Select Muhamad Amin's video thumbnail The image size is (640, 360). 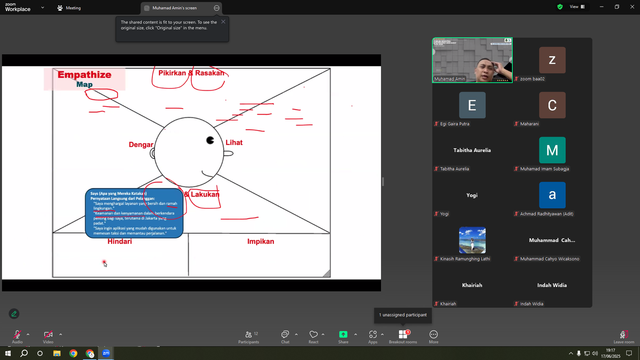[x=472, y=60]
